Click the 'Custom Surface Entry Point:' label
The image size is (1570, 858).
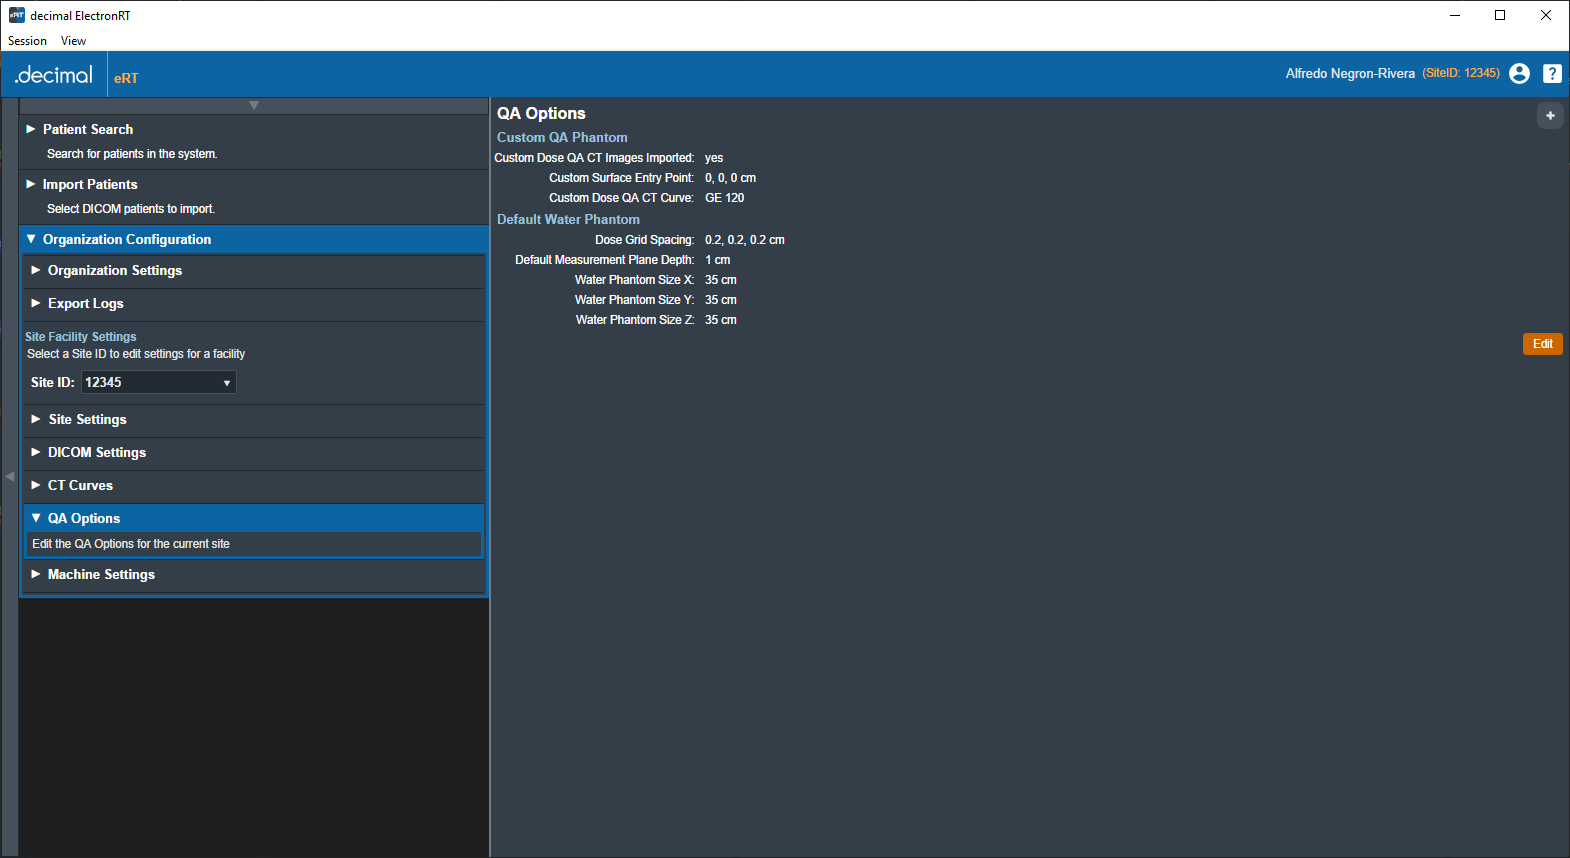click(621, 178)
